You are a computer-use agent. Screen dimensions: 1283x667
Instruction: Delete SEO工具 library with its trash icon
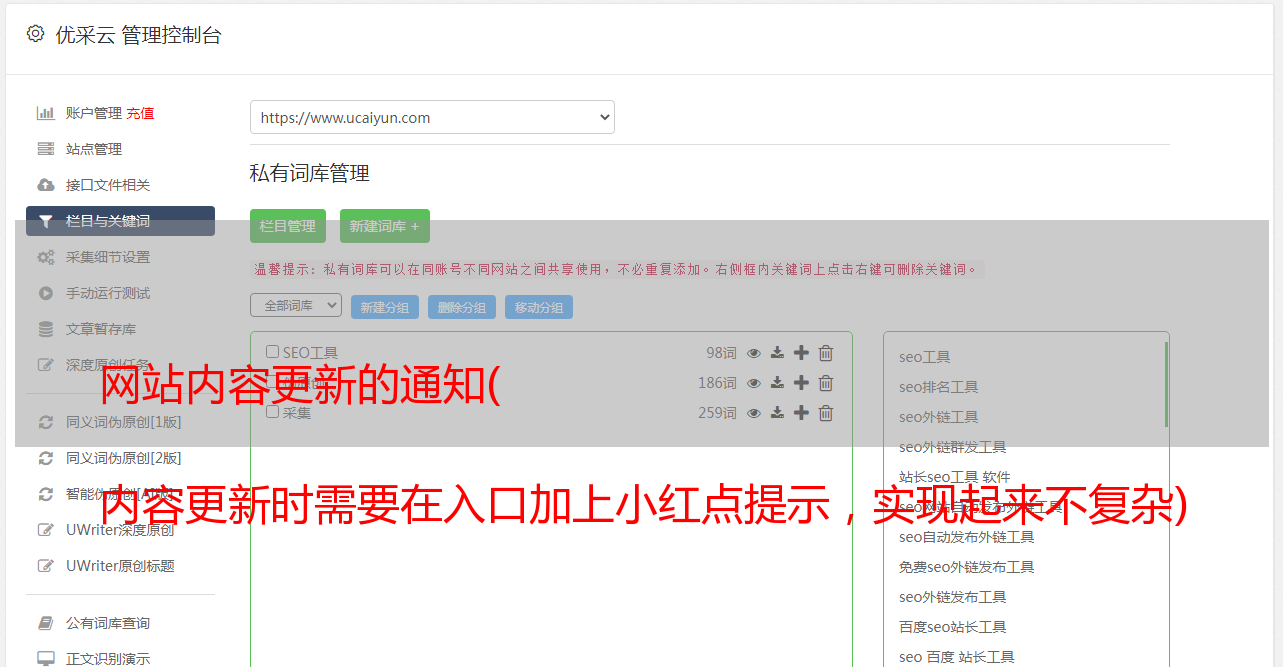click(x=826, y=353)
